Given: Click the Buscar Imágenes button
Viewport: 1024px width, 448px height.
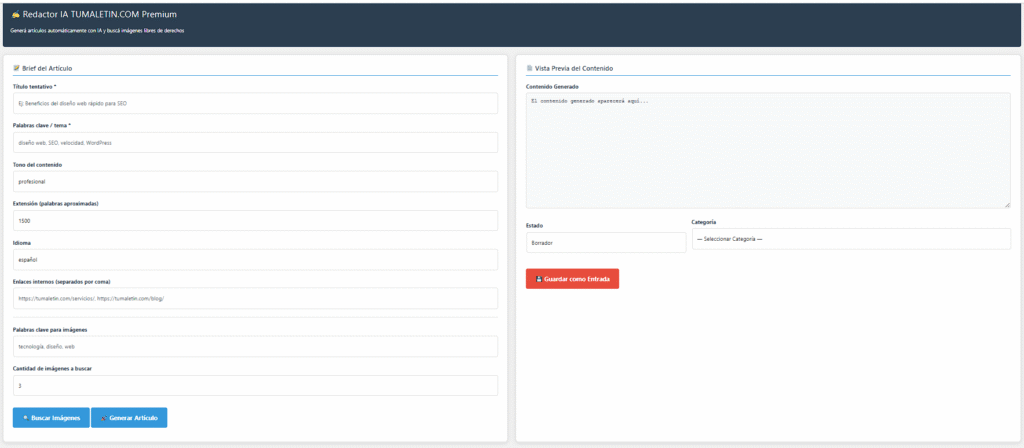Looking at the screenshot, I should pos(51,418).
